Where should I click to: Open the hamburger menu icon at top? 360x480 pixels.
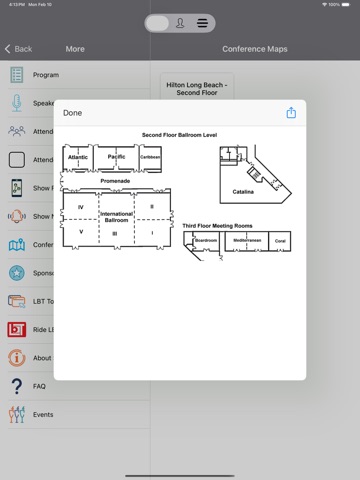pyautogui.click(x=202, y=23)
